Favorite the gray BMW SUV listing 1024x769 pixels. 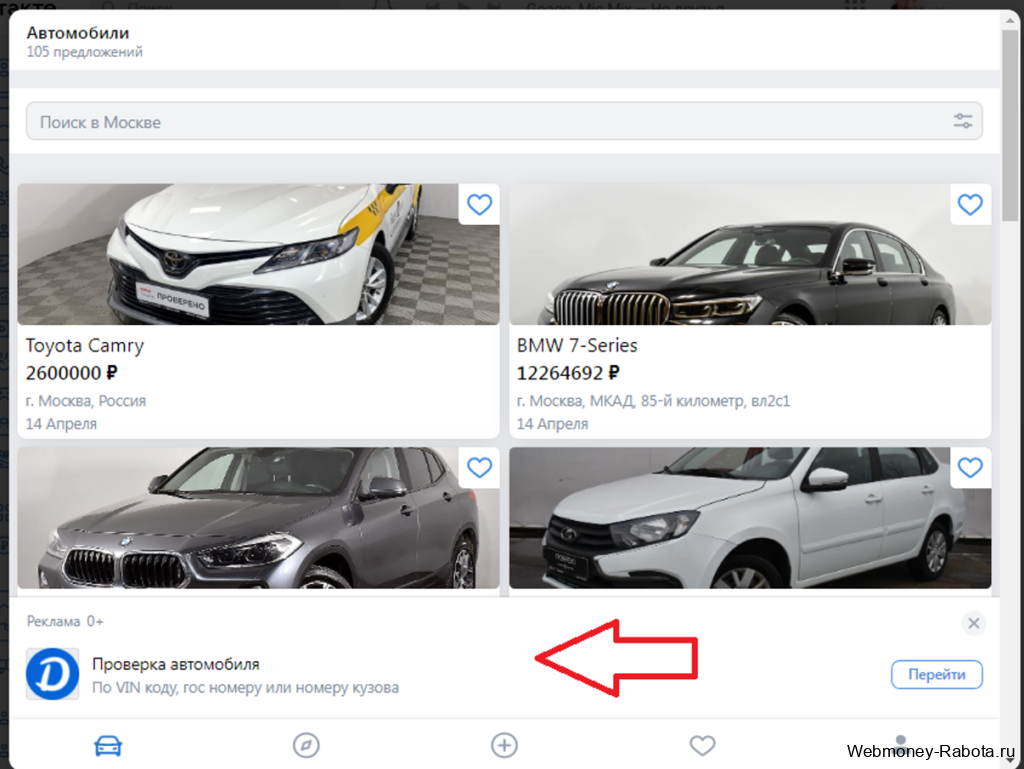point(479,467)
